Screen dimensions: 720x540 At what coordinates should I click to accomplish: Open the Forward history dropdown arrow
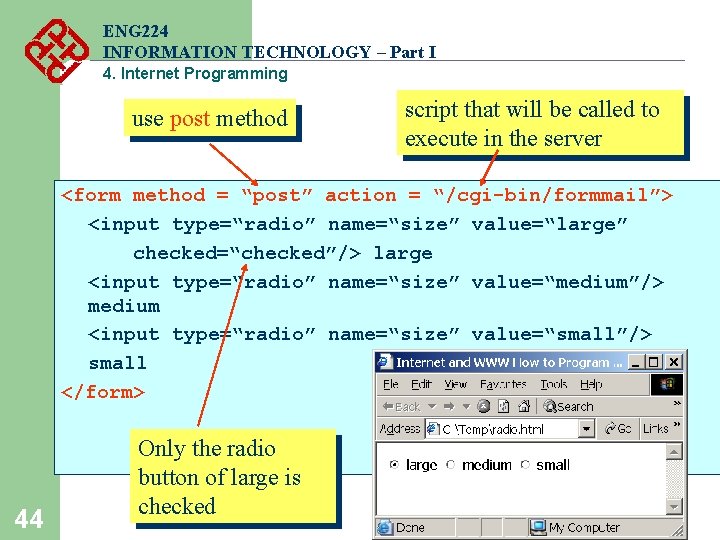[x=467, y=406]
